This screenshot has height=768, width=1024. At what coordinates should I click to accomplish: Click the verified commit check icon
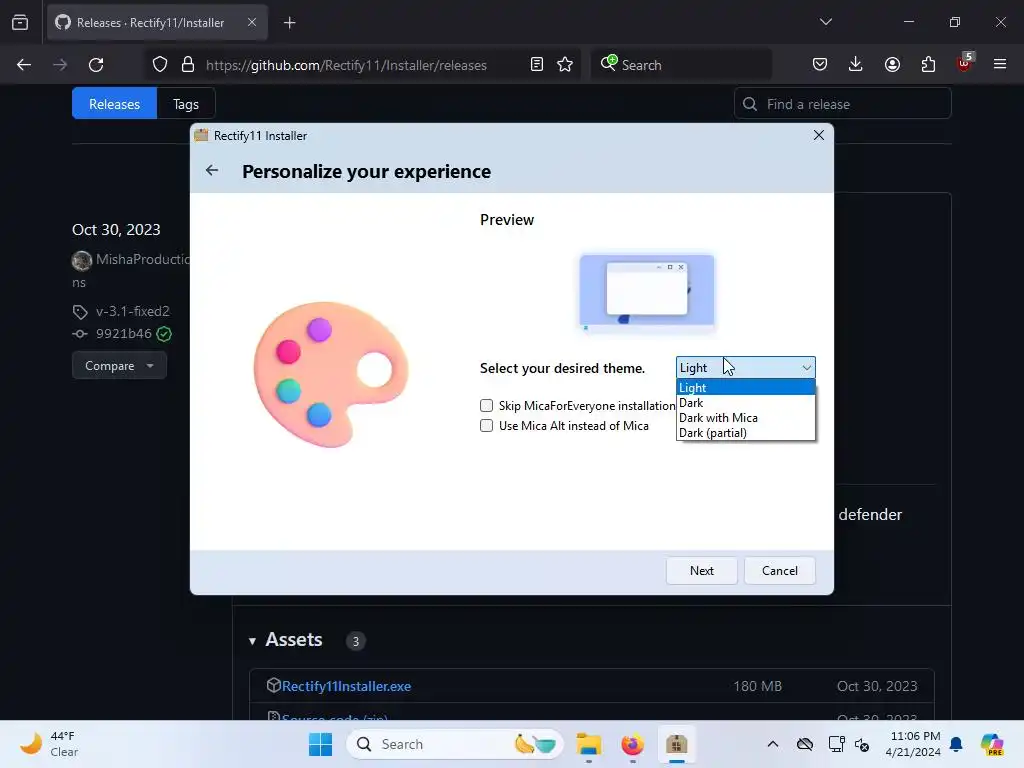pos(164,334)
